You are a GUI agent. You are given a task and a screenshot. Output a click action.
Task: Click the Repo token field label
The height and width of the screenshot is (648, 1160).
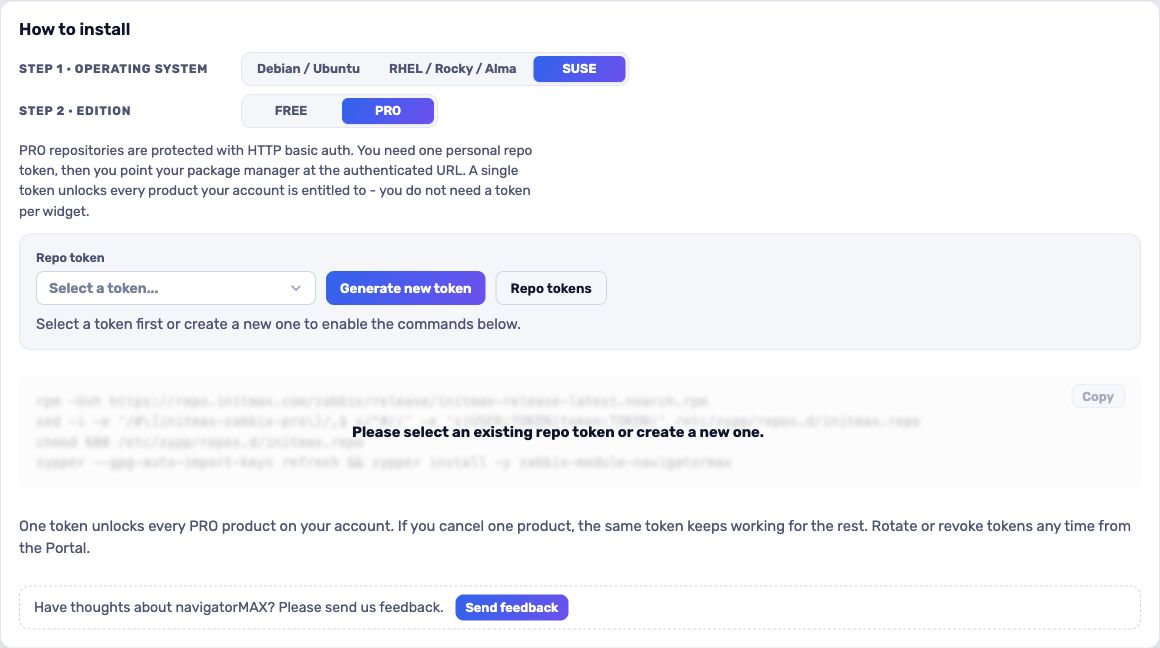(x=70, y=257)
